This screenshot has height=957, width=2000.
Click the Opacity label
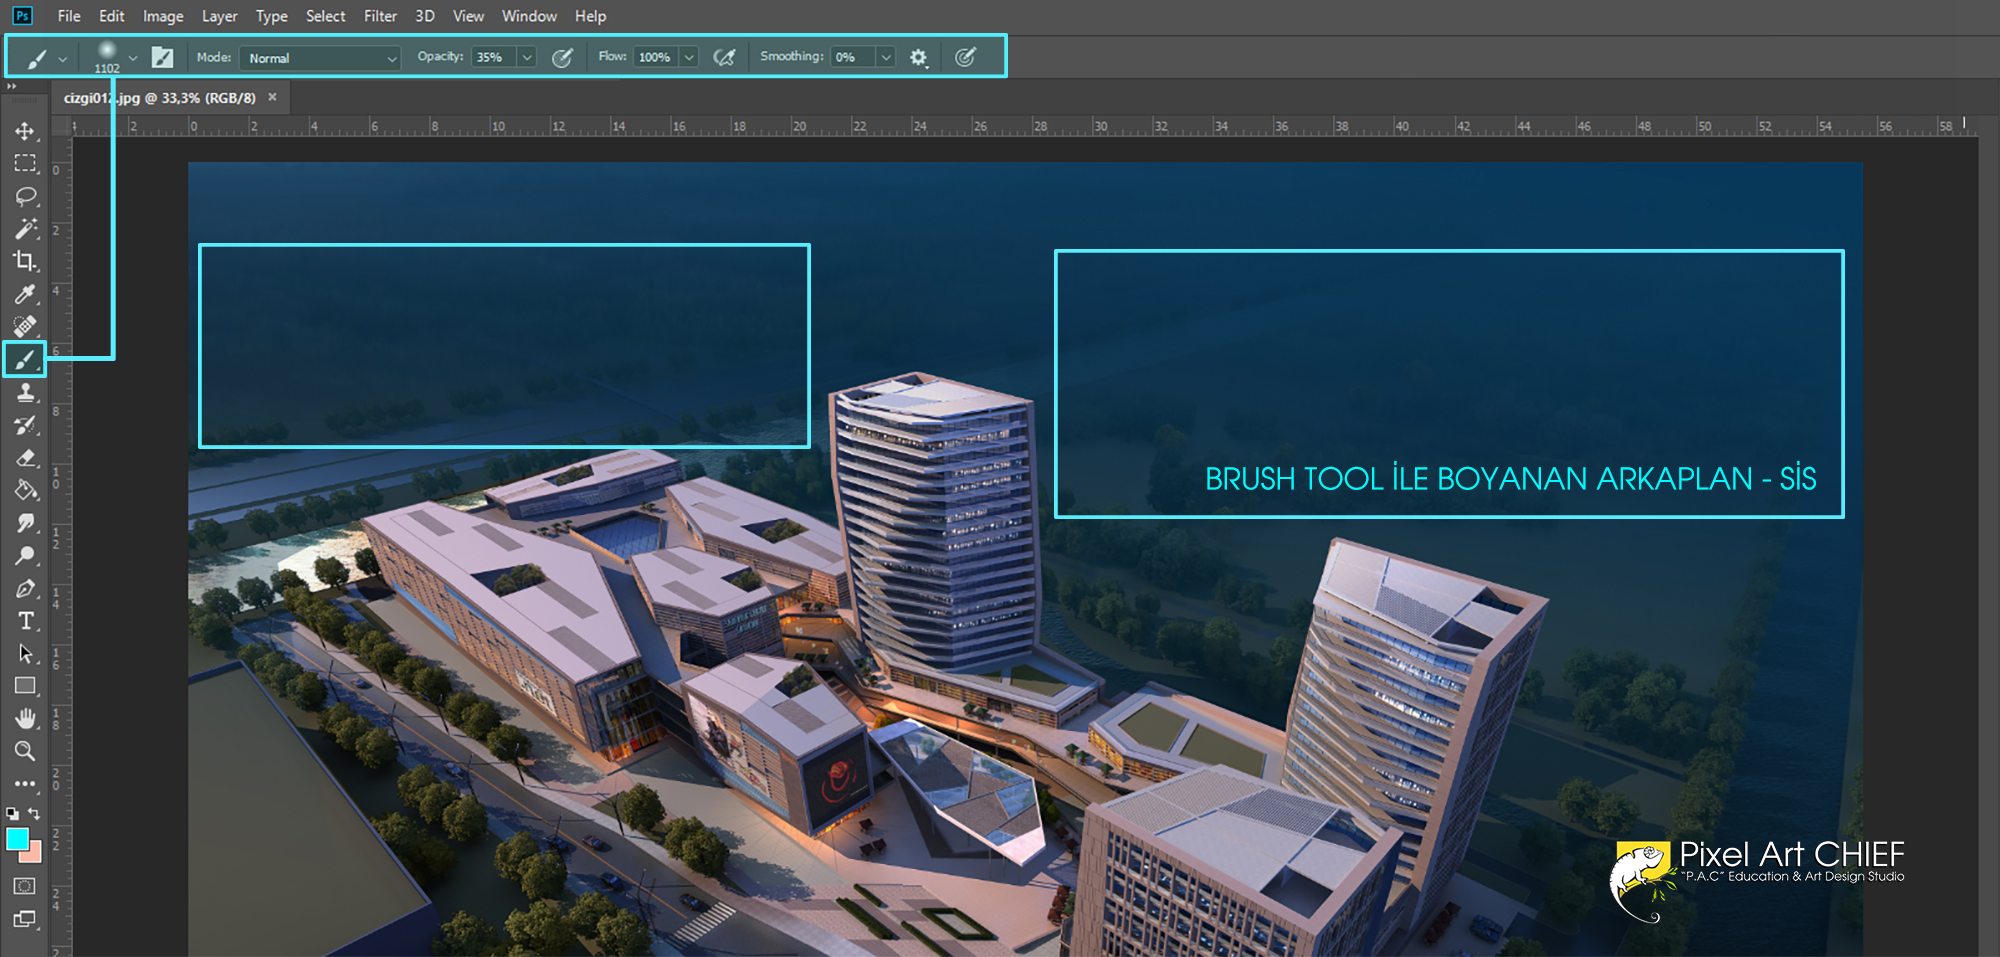tap(440, 56)
